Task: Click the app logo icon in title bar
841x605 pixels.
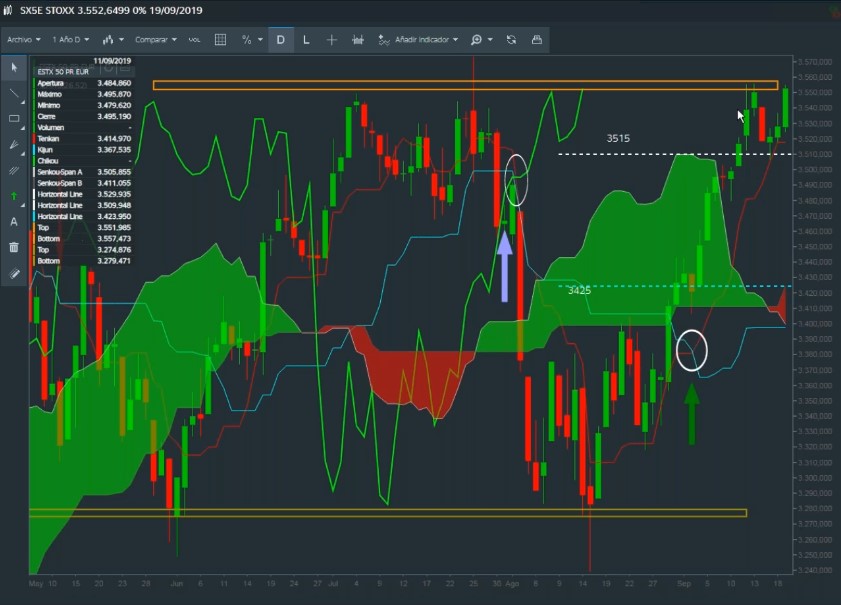Action: pos(8,10)
